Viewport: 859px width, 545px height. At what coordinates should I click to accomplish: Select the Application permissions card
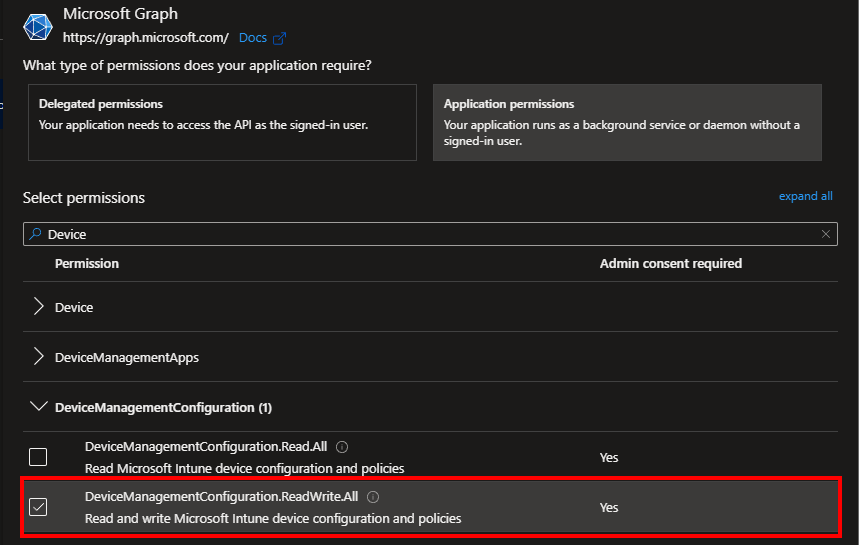click(627, 122)
